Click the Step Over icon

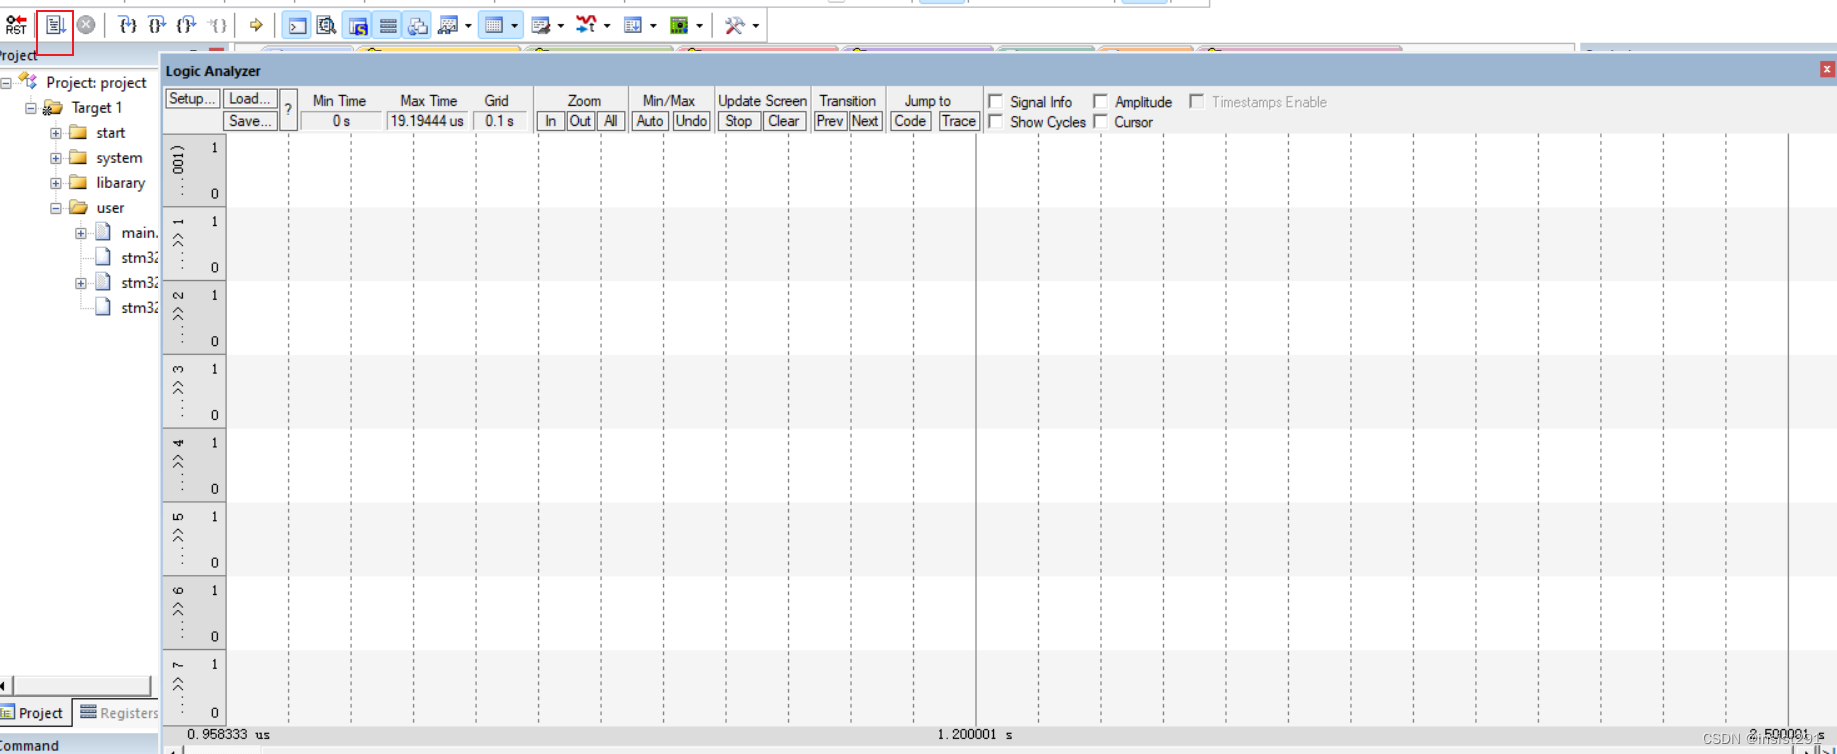(157, 25)
